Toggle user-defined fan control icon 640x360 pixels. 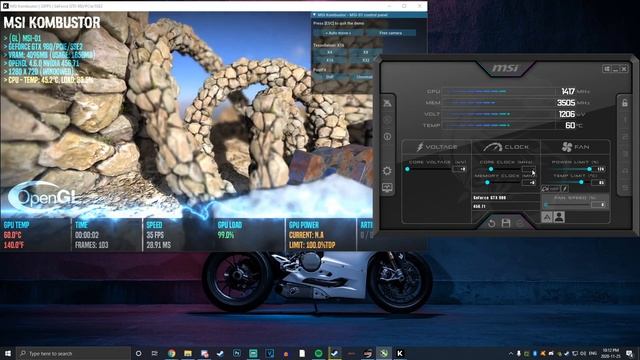[x=560, y=217]
